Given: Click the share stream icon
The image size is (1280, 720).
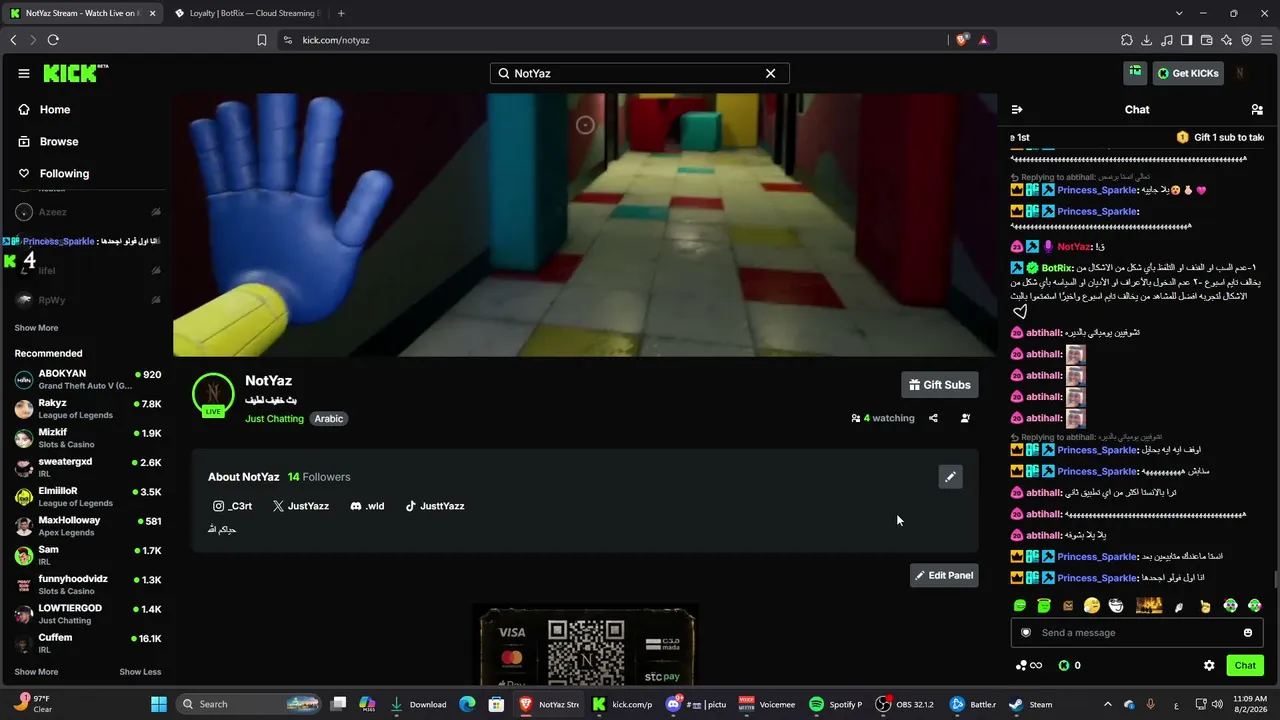Looking at the screenshot, I should (933, 418).
